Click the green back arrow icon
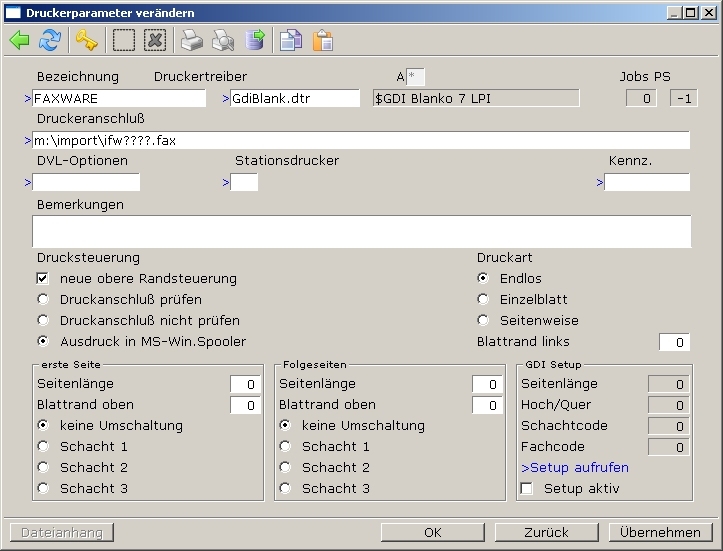 (19, 40)
